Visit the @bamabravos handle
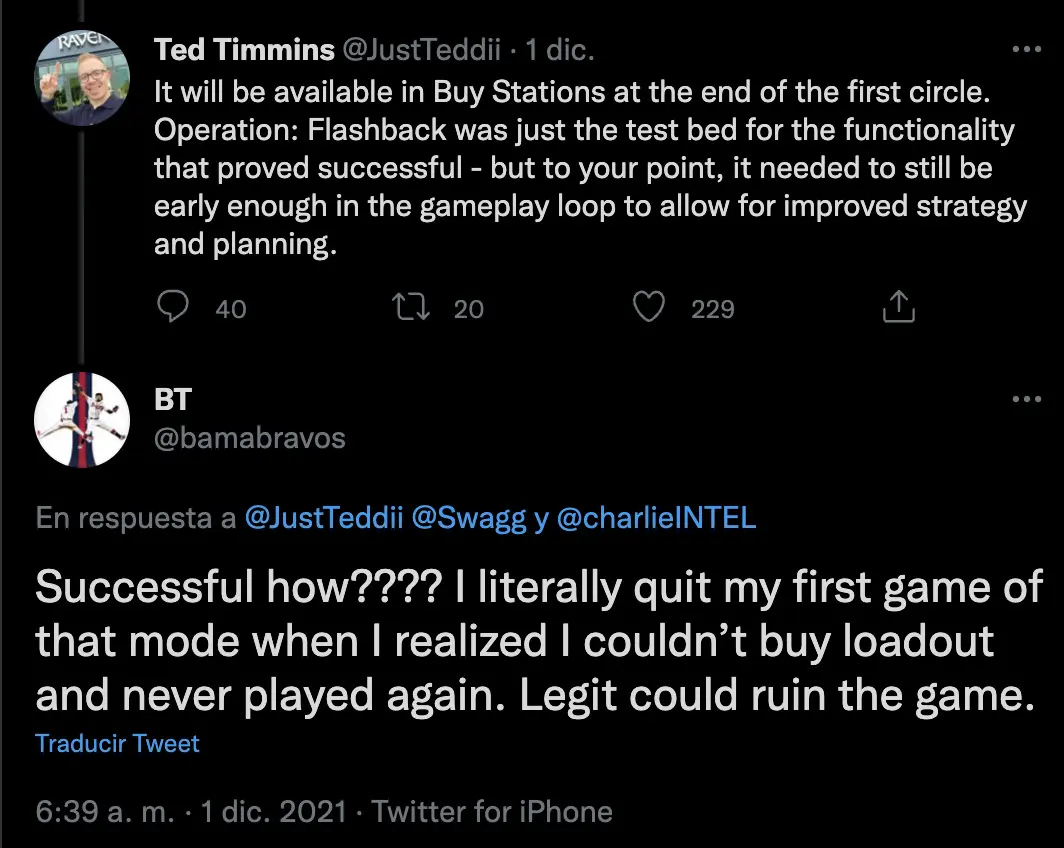This screenshot has height=848, width=1064. pos(250,438)
